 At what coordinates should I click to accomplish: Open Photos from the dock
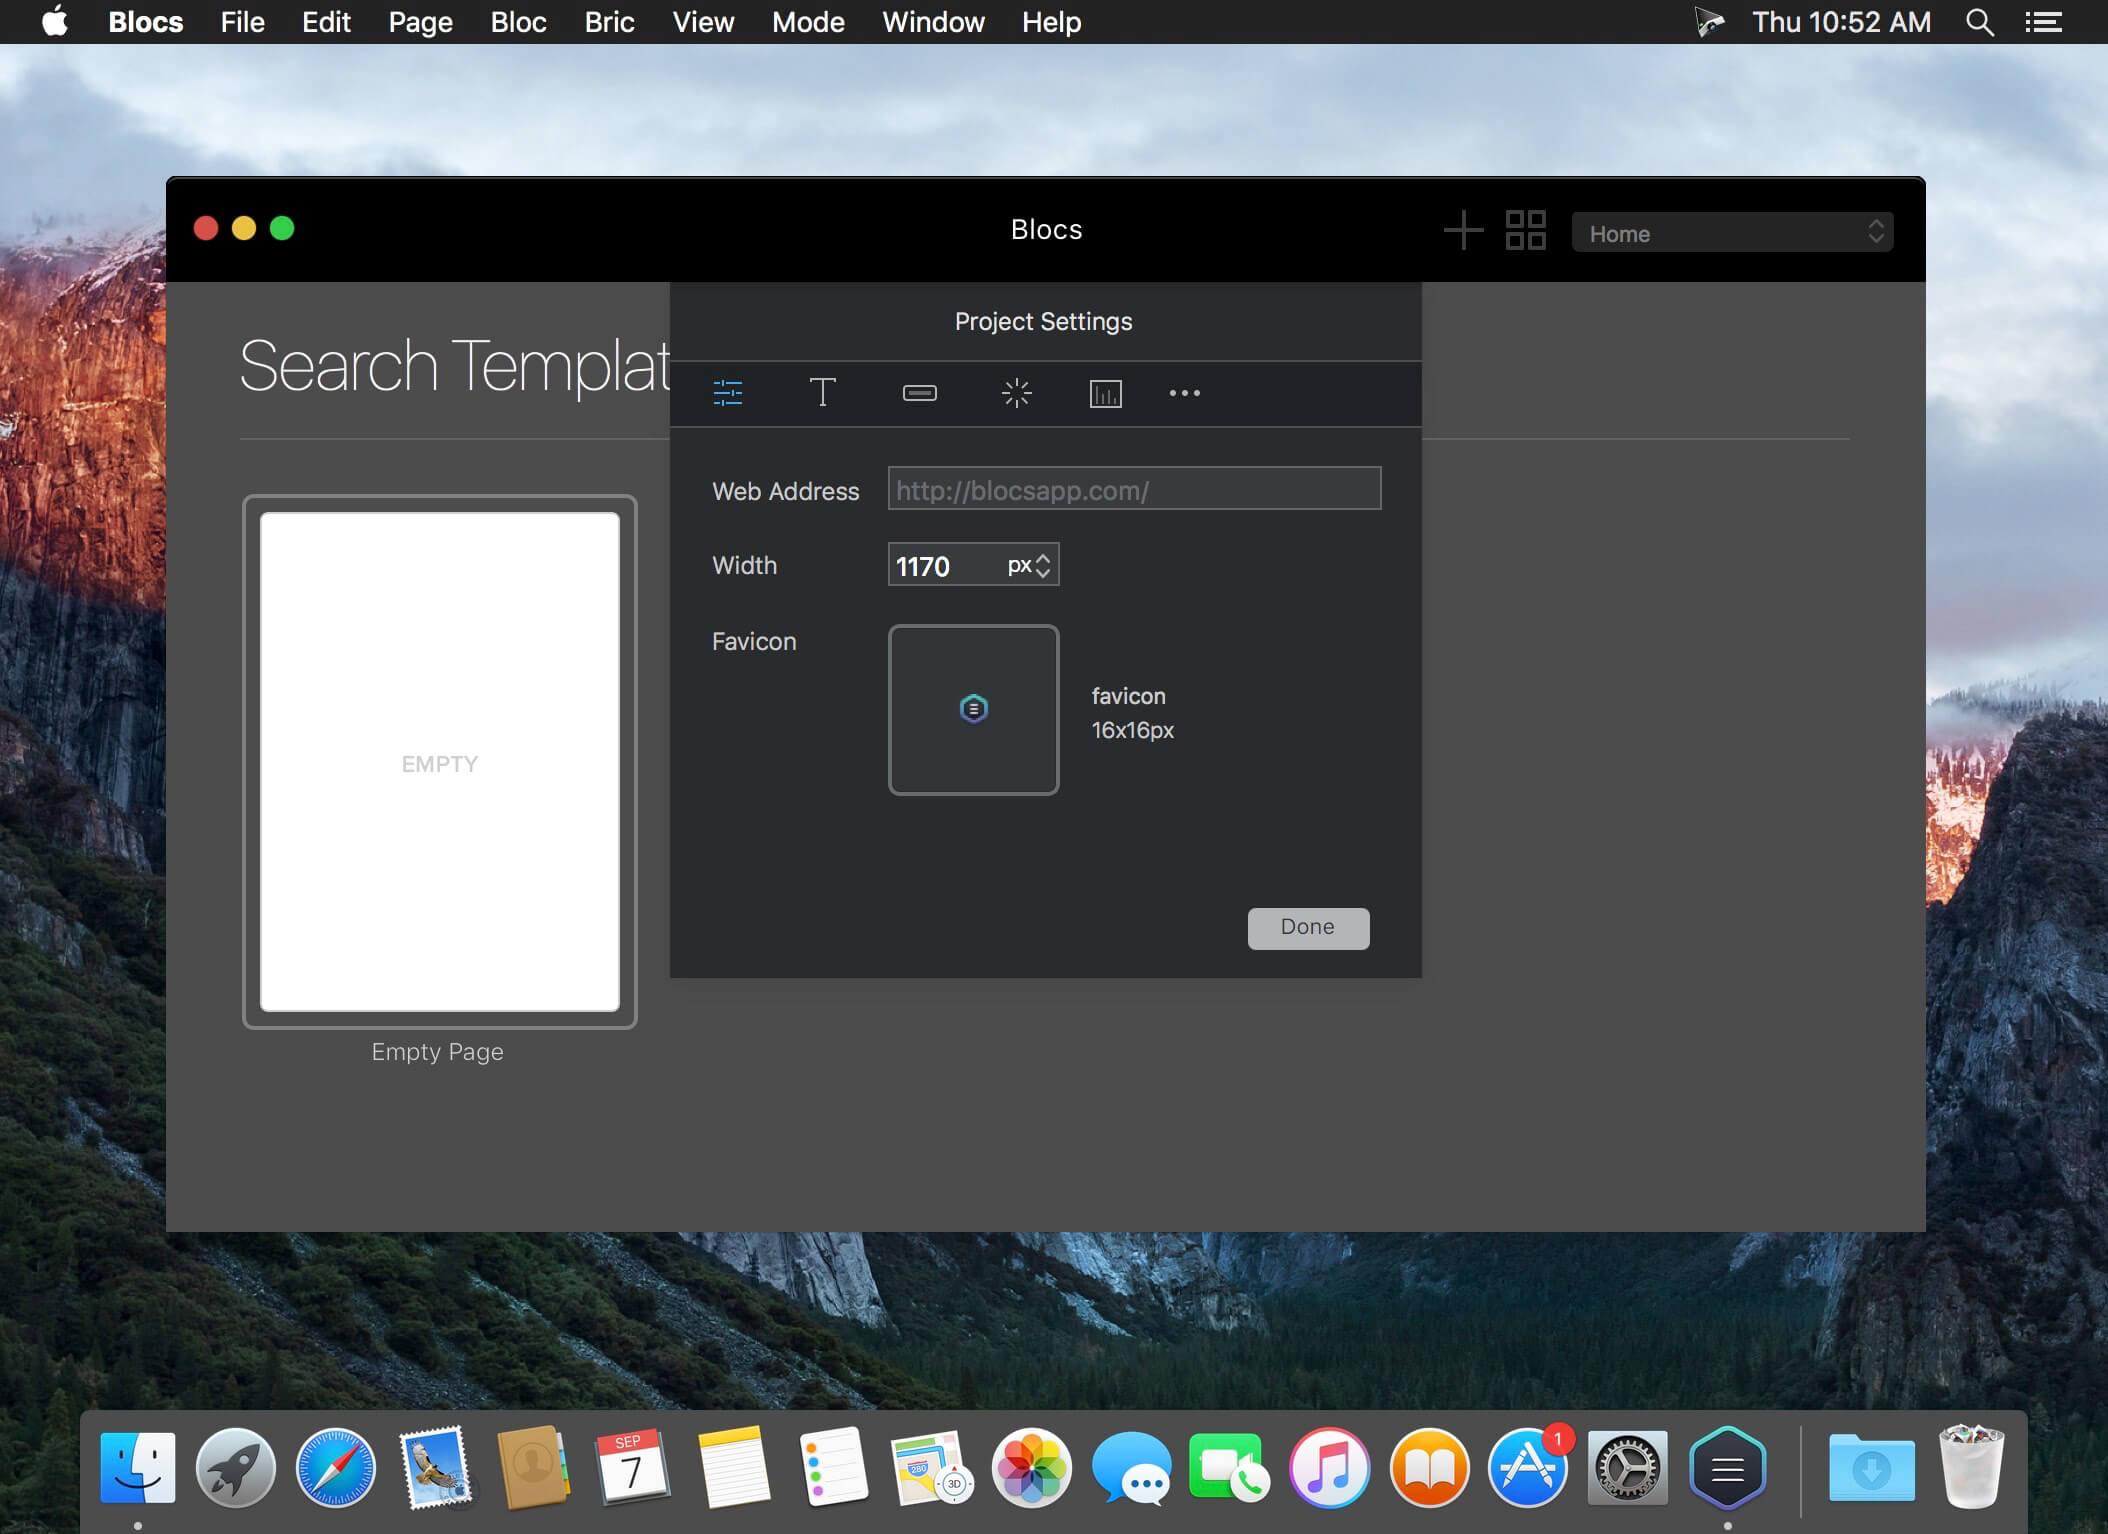(x=1032, y=1467)
